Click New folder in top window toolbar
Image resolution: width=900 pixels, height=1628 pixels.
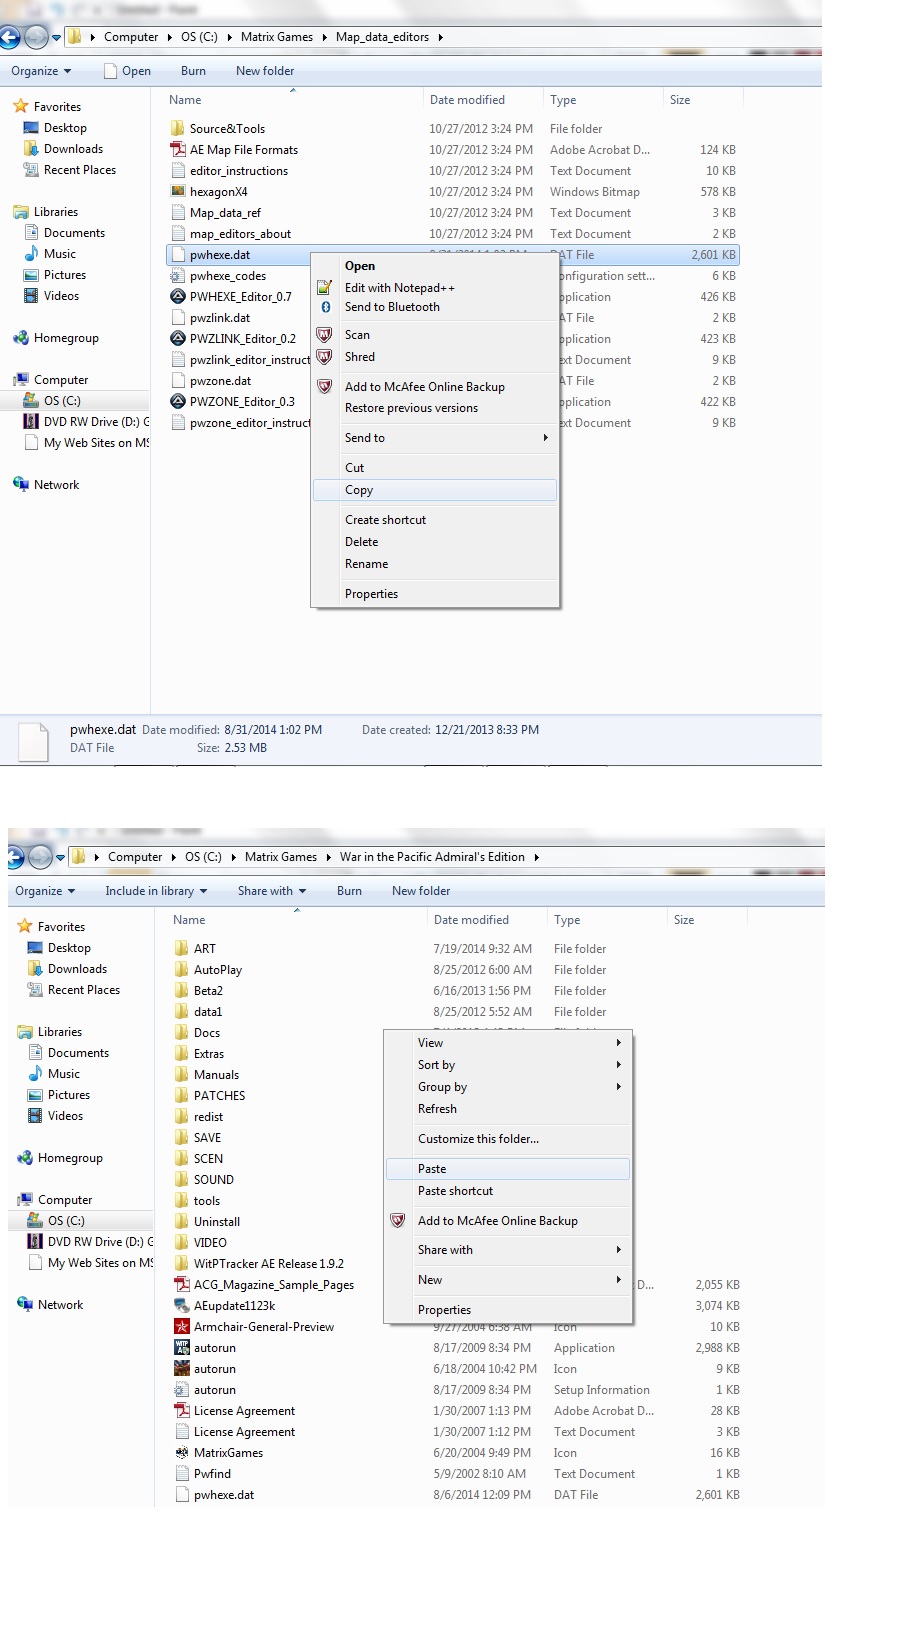tap(265, 71)
